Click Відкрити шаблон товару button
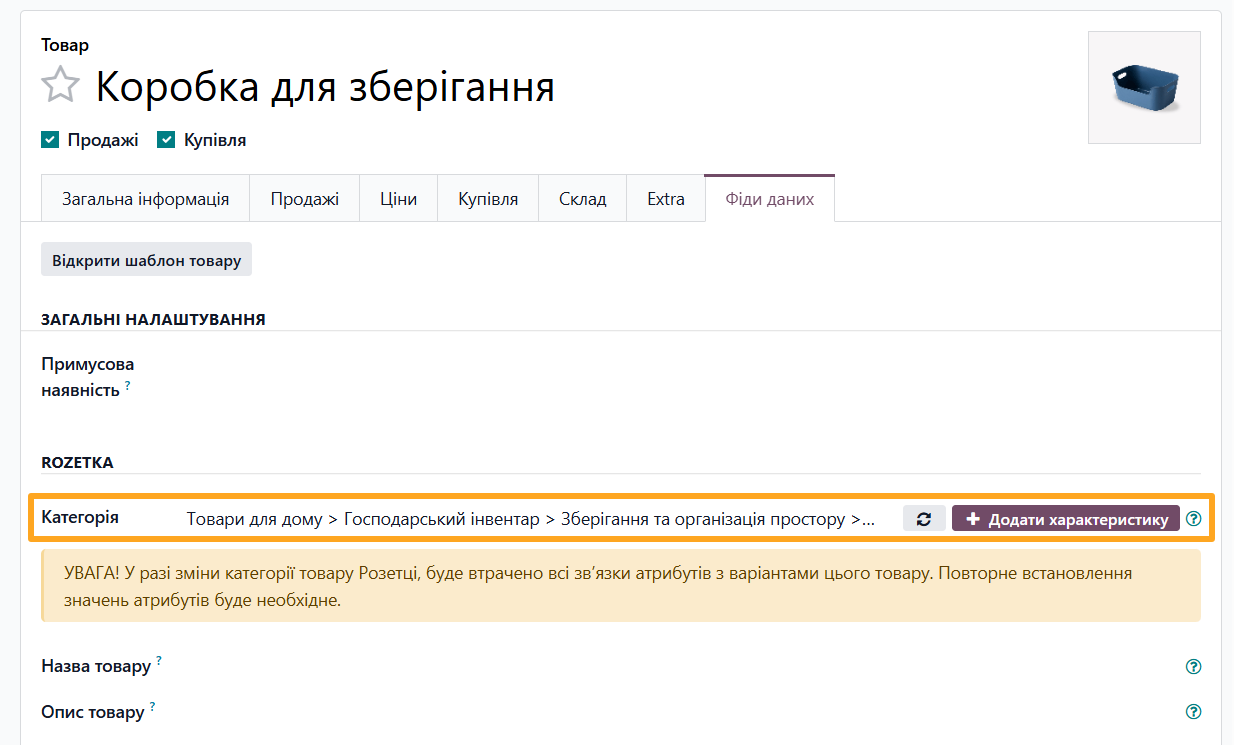This screenshot has width=1234, height=745. (x=147, y=260)
